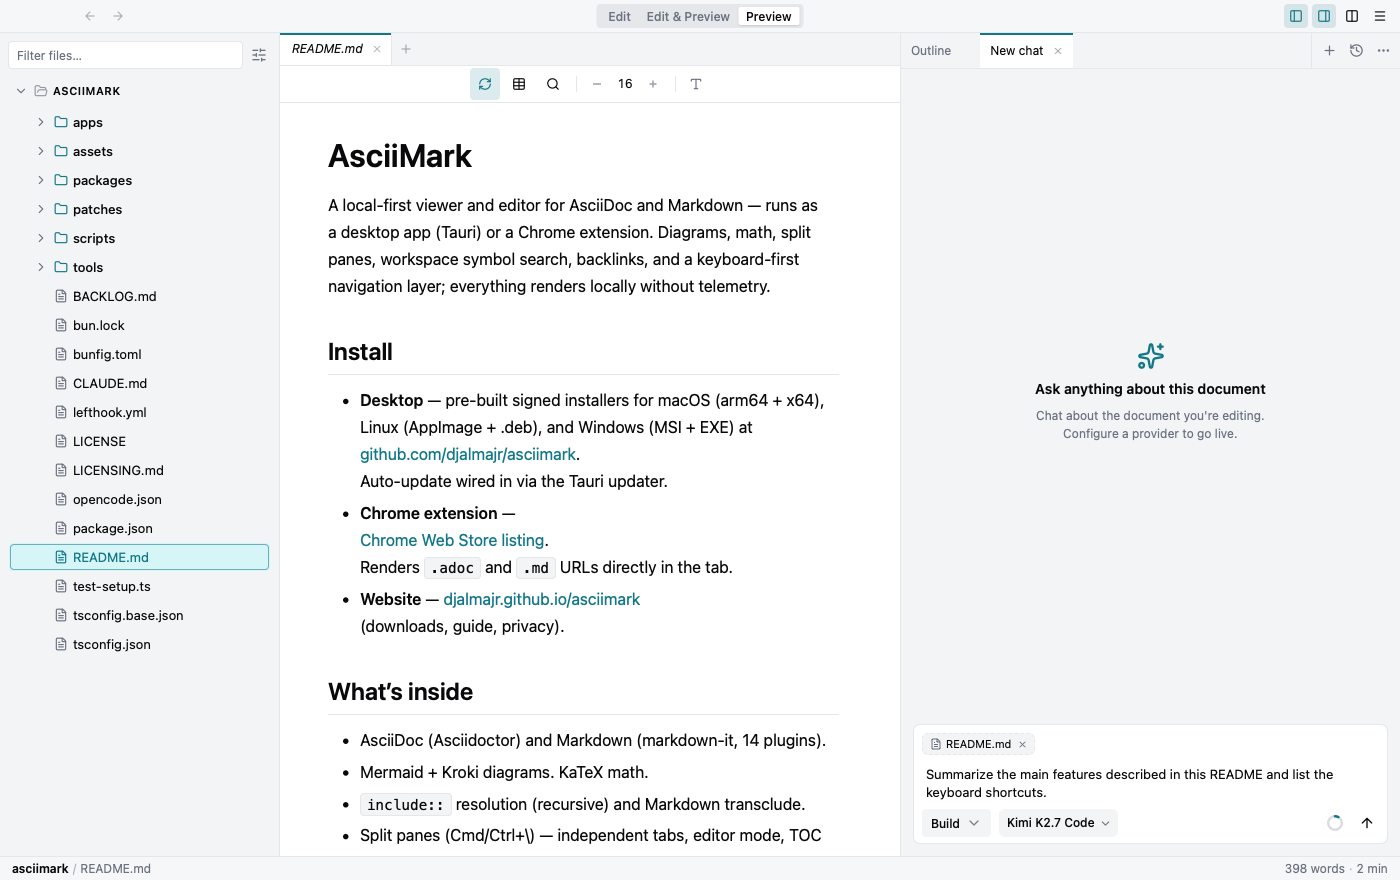
Task: Open bun.lock file
Action: pyautogui.click(x=139, y=325)
